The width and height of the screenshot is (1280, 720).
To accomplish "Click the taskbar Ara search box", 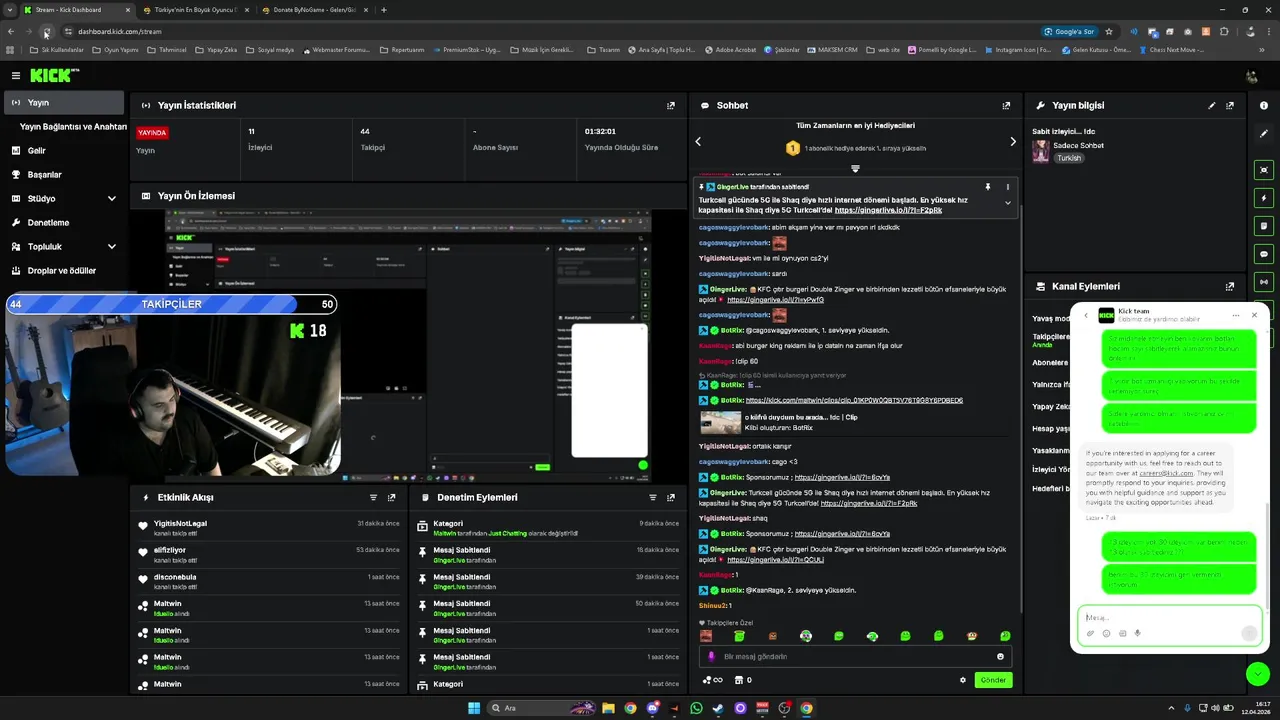I will point(540,708).
